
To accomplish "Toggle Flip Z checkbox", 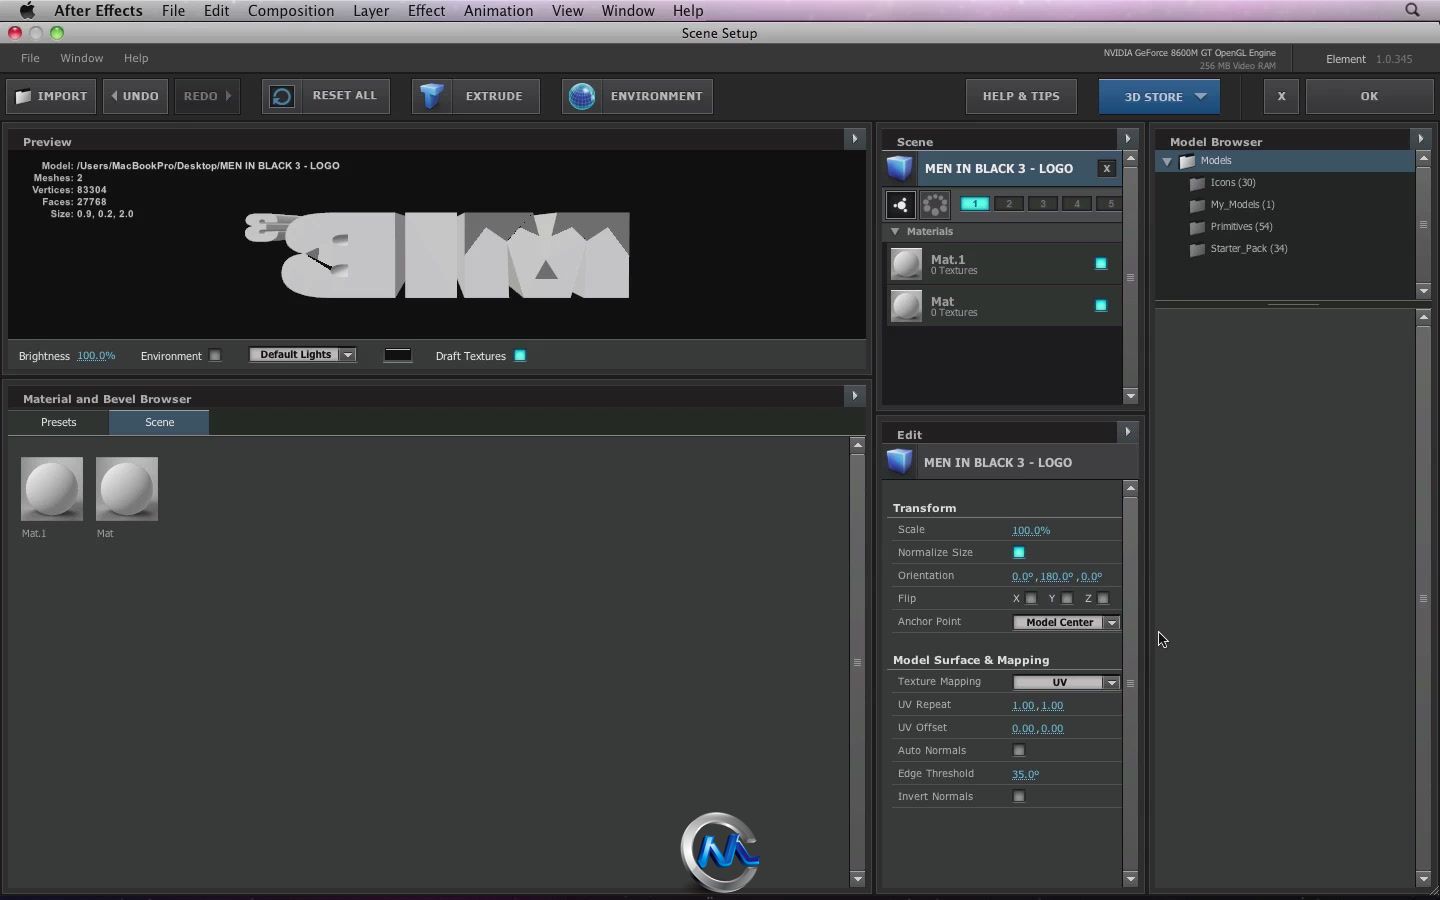I will pos(1103,599).
